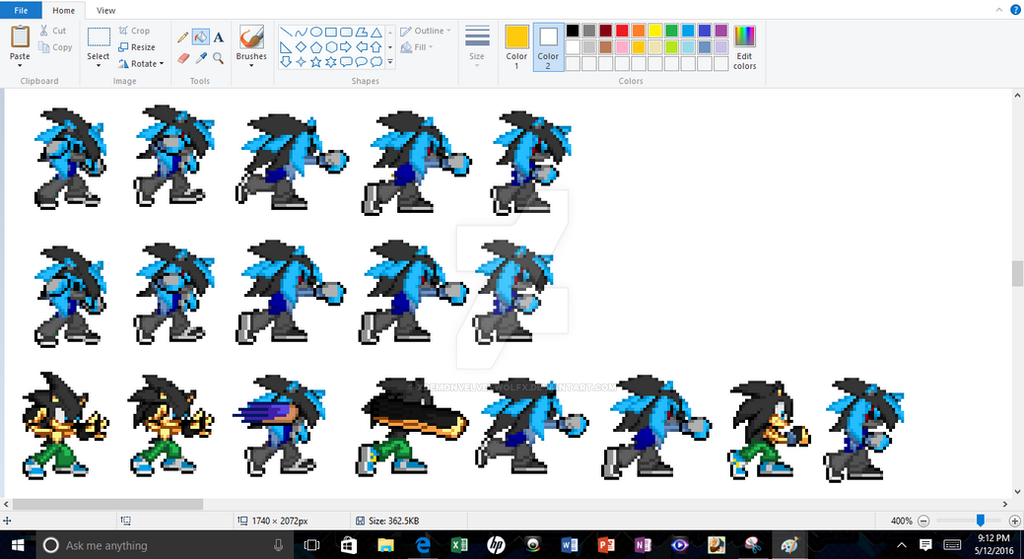Viewport: 1024px width, 559px height.
Task: Open Task View on the taskbar
Action: click(x=312, y=545)
